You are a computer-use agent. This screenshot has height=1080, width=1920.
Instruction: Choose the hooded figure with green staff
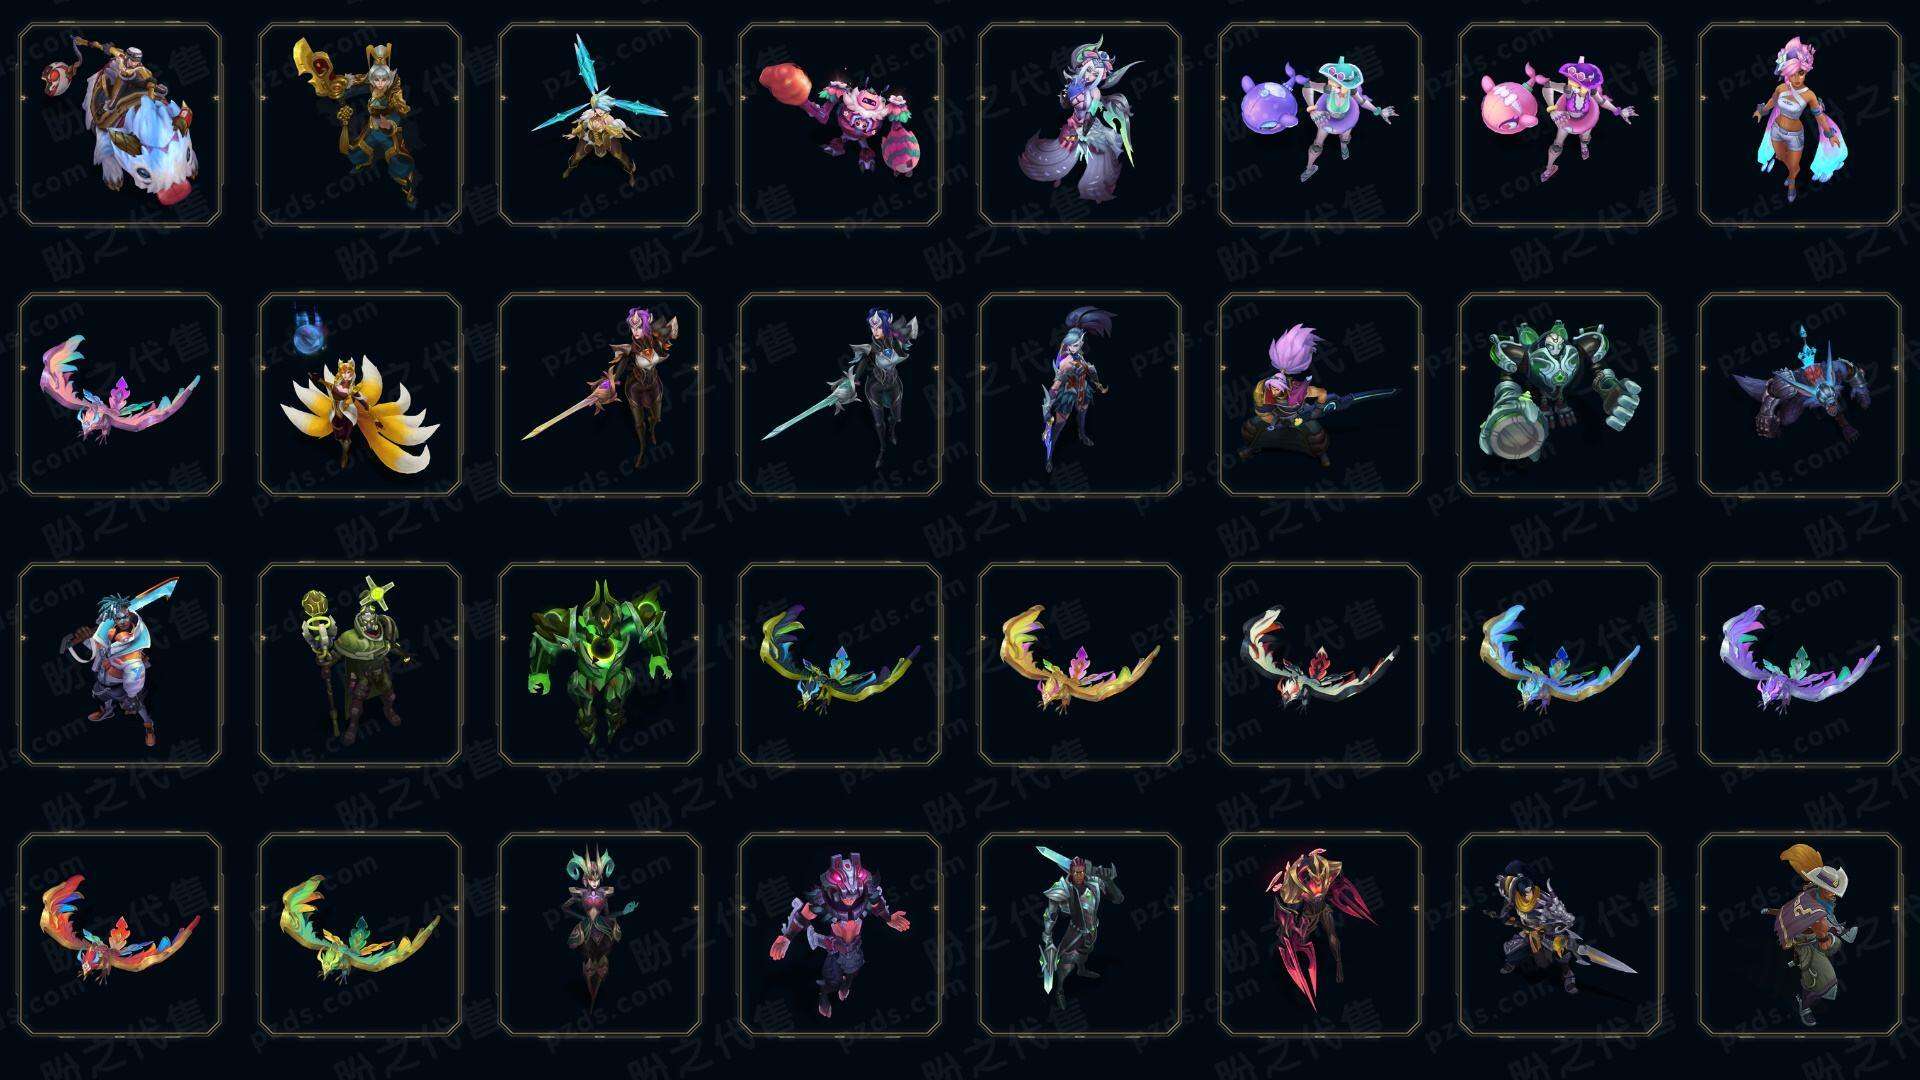pyautogui.click(x=360, y=664)
